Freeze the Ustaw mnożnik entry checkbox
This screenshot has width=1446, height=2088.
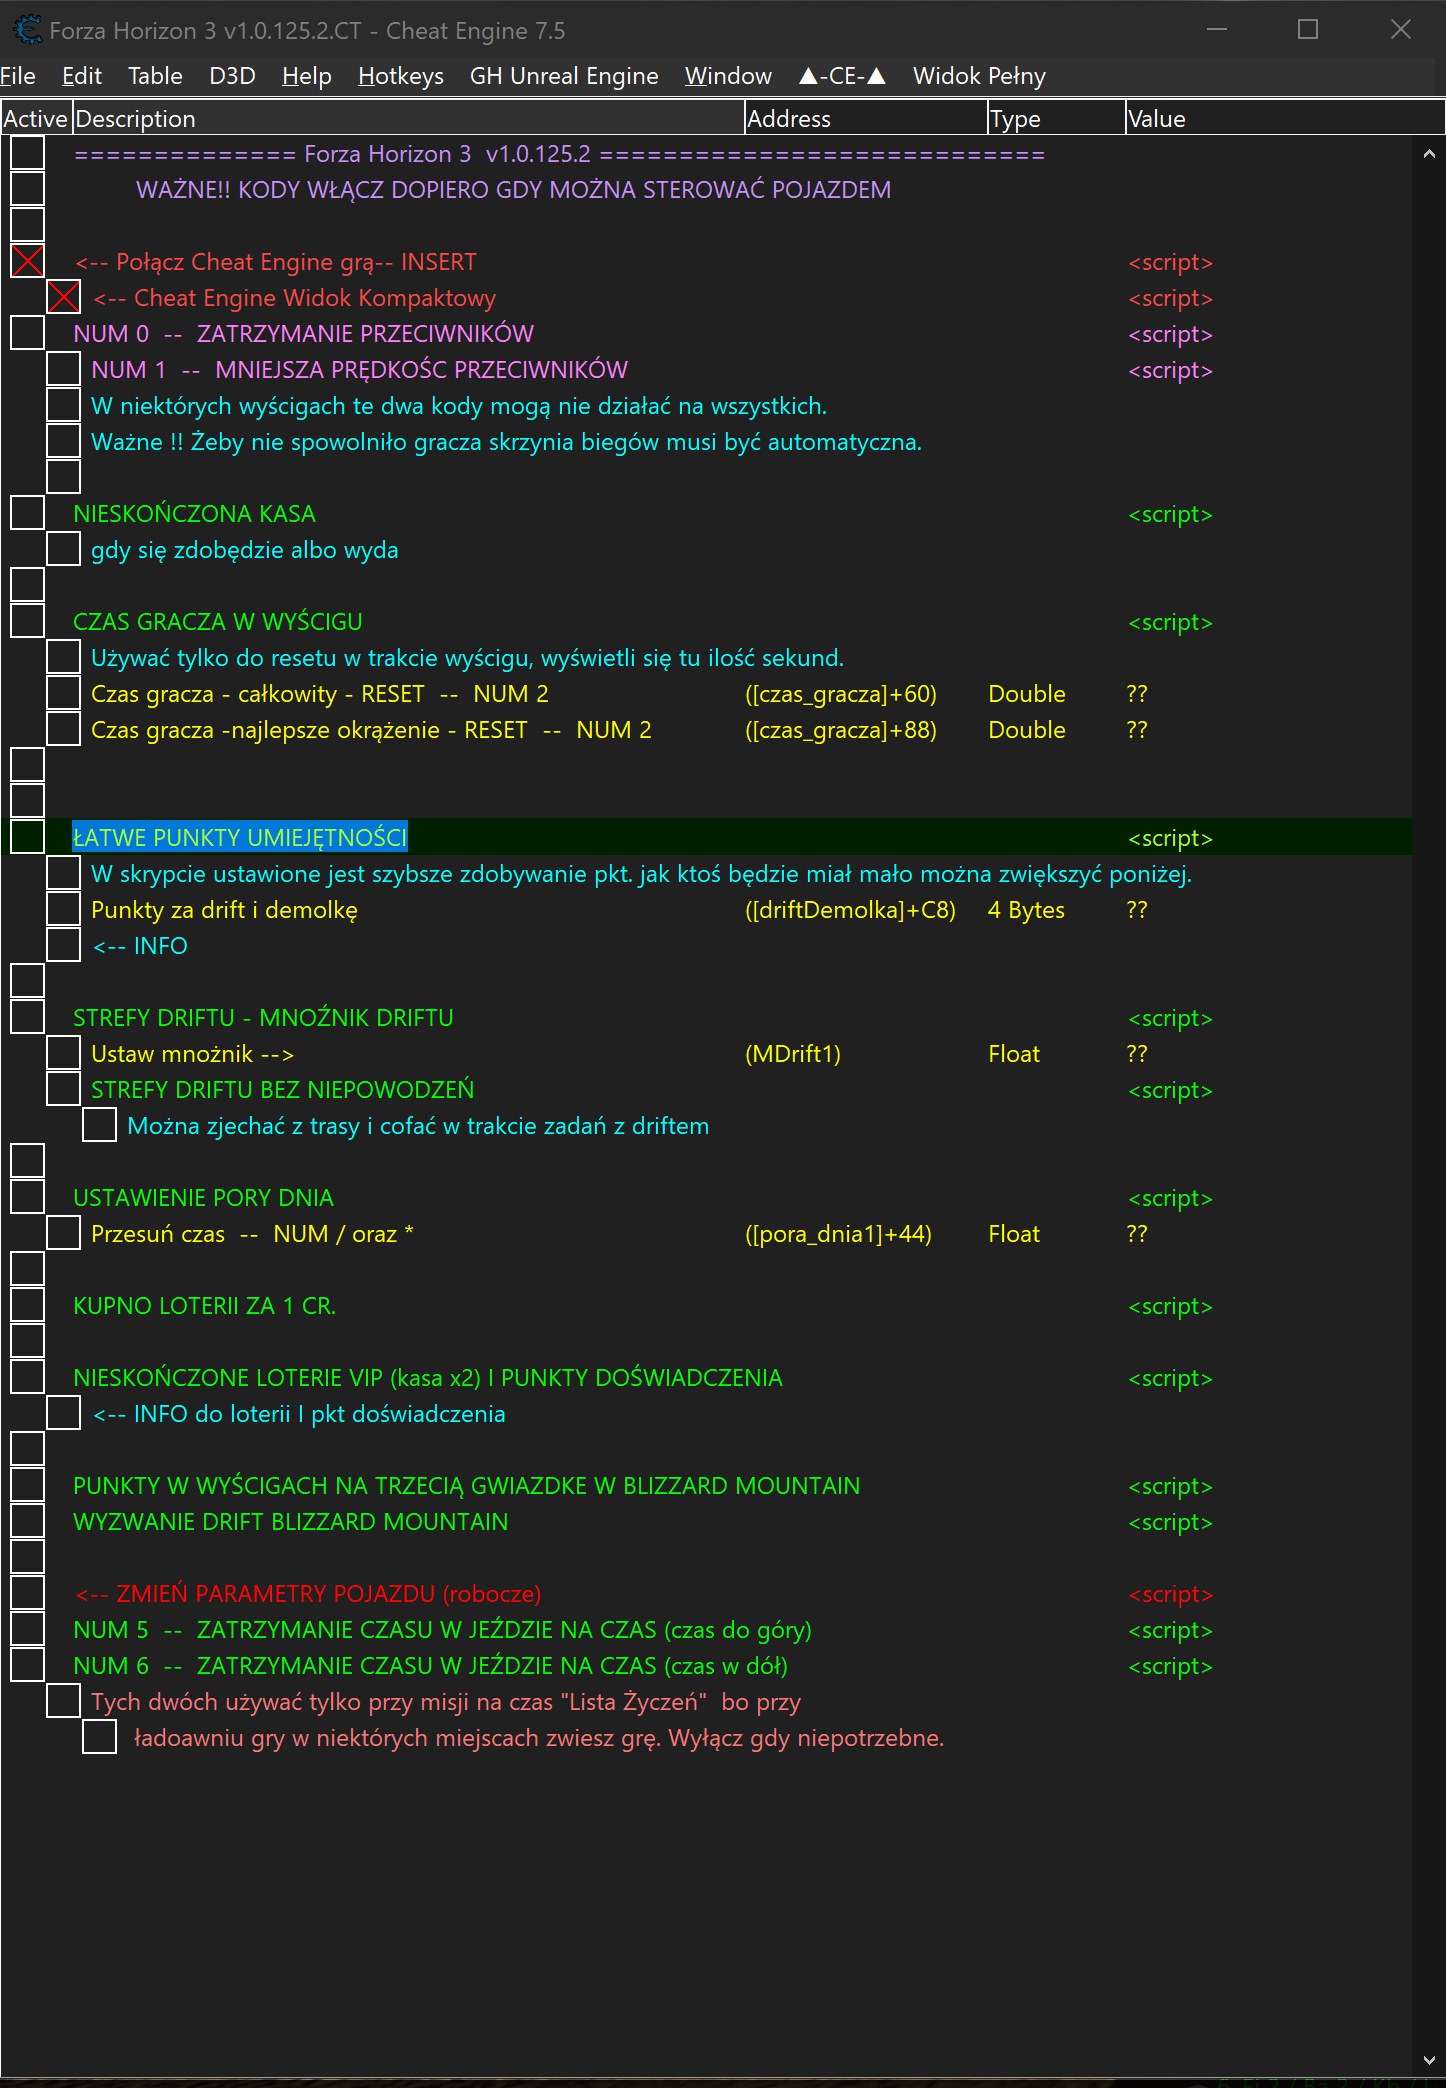click(x=63, y=1054)
